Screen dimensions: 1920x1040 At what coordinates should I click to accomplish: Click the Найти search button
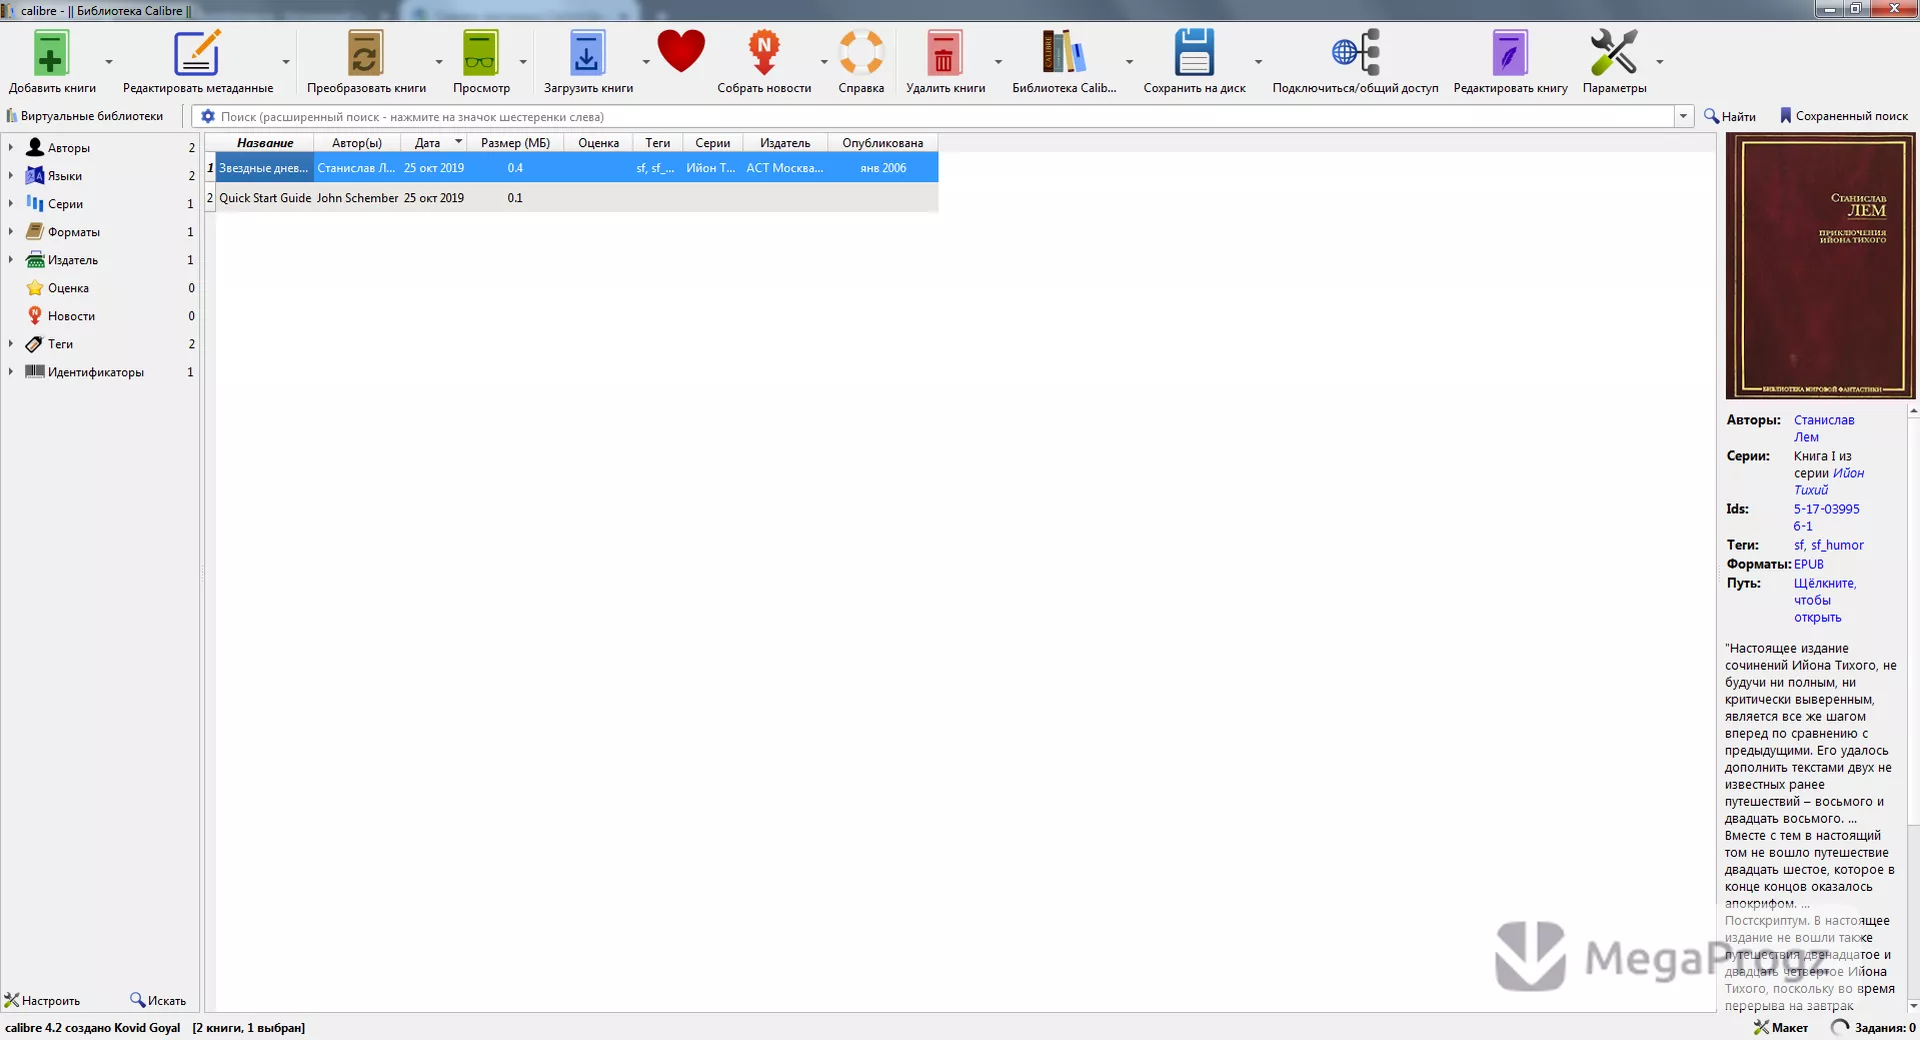(x=1731, y=116)
